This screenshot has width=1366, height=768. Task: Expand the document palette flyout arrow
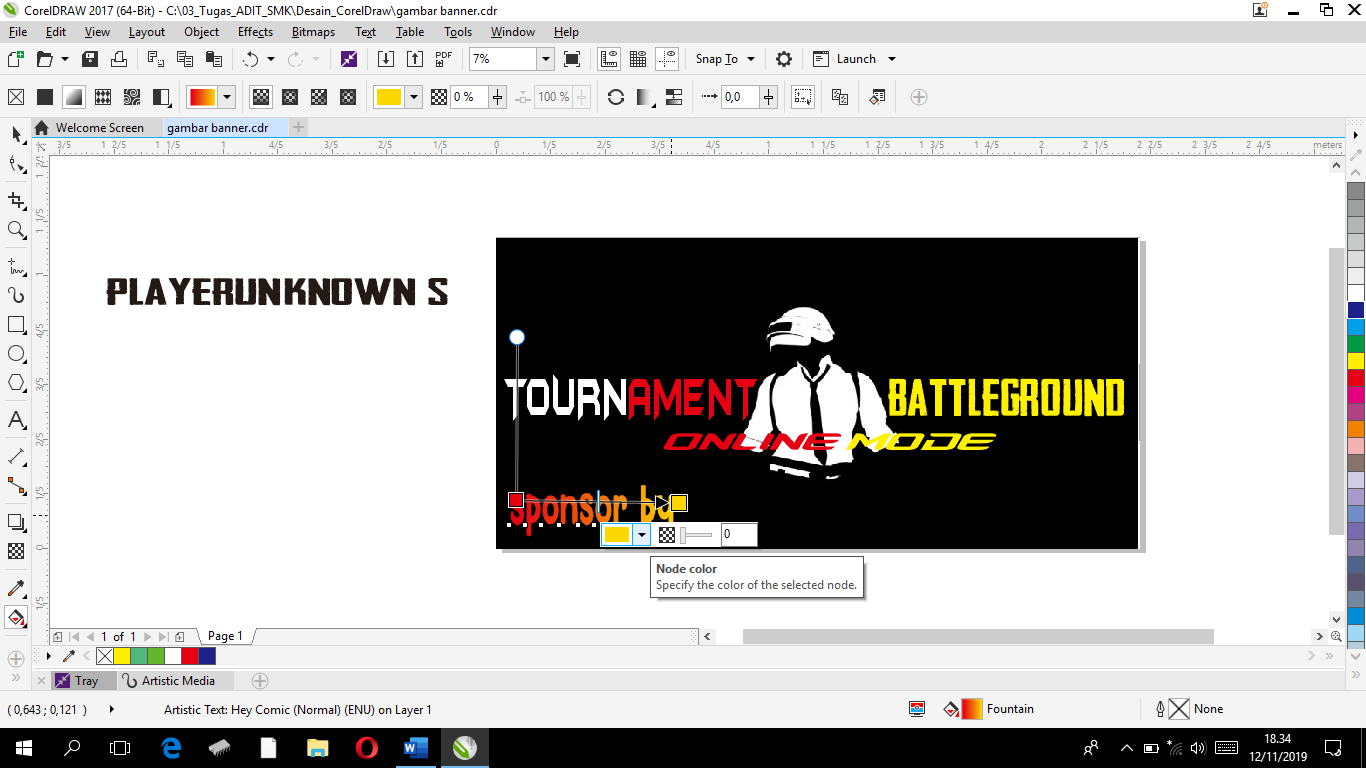coord(49,656)
